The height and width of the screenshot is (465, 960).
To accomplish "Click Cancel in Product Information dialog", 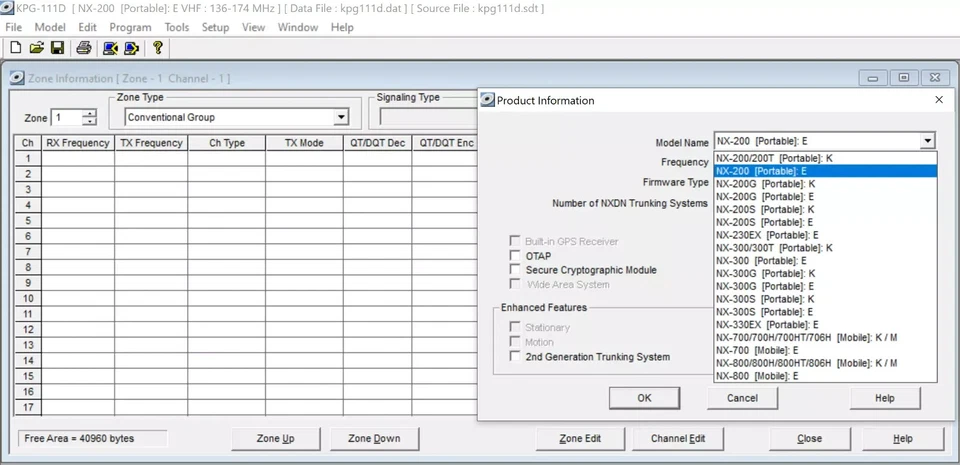I will [742, 398].
